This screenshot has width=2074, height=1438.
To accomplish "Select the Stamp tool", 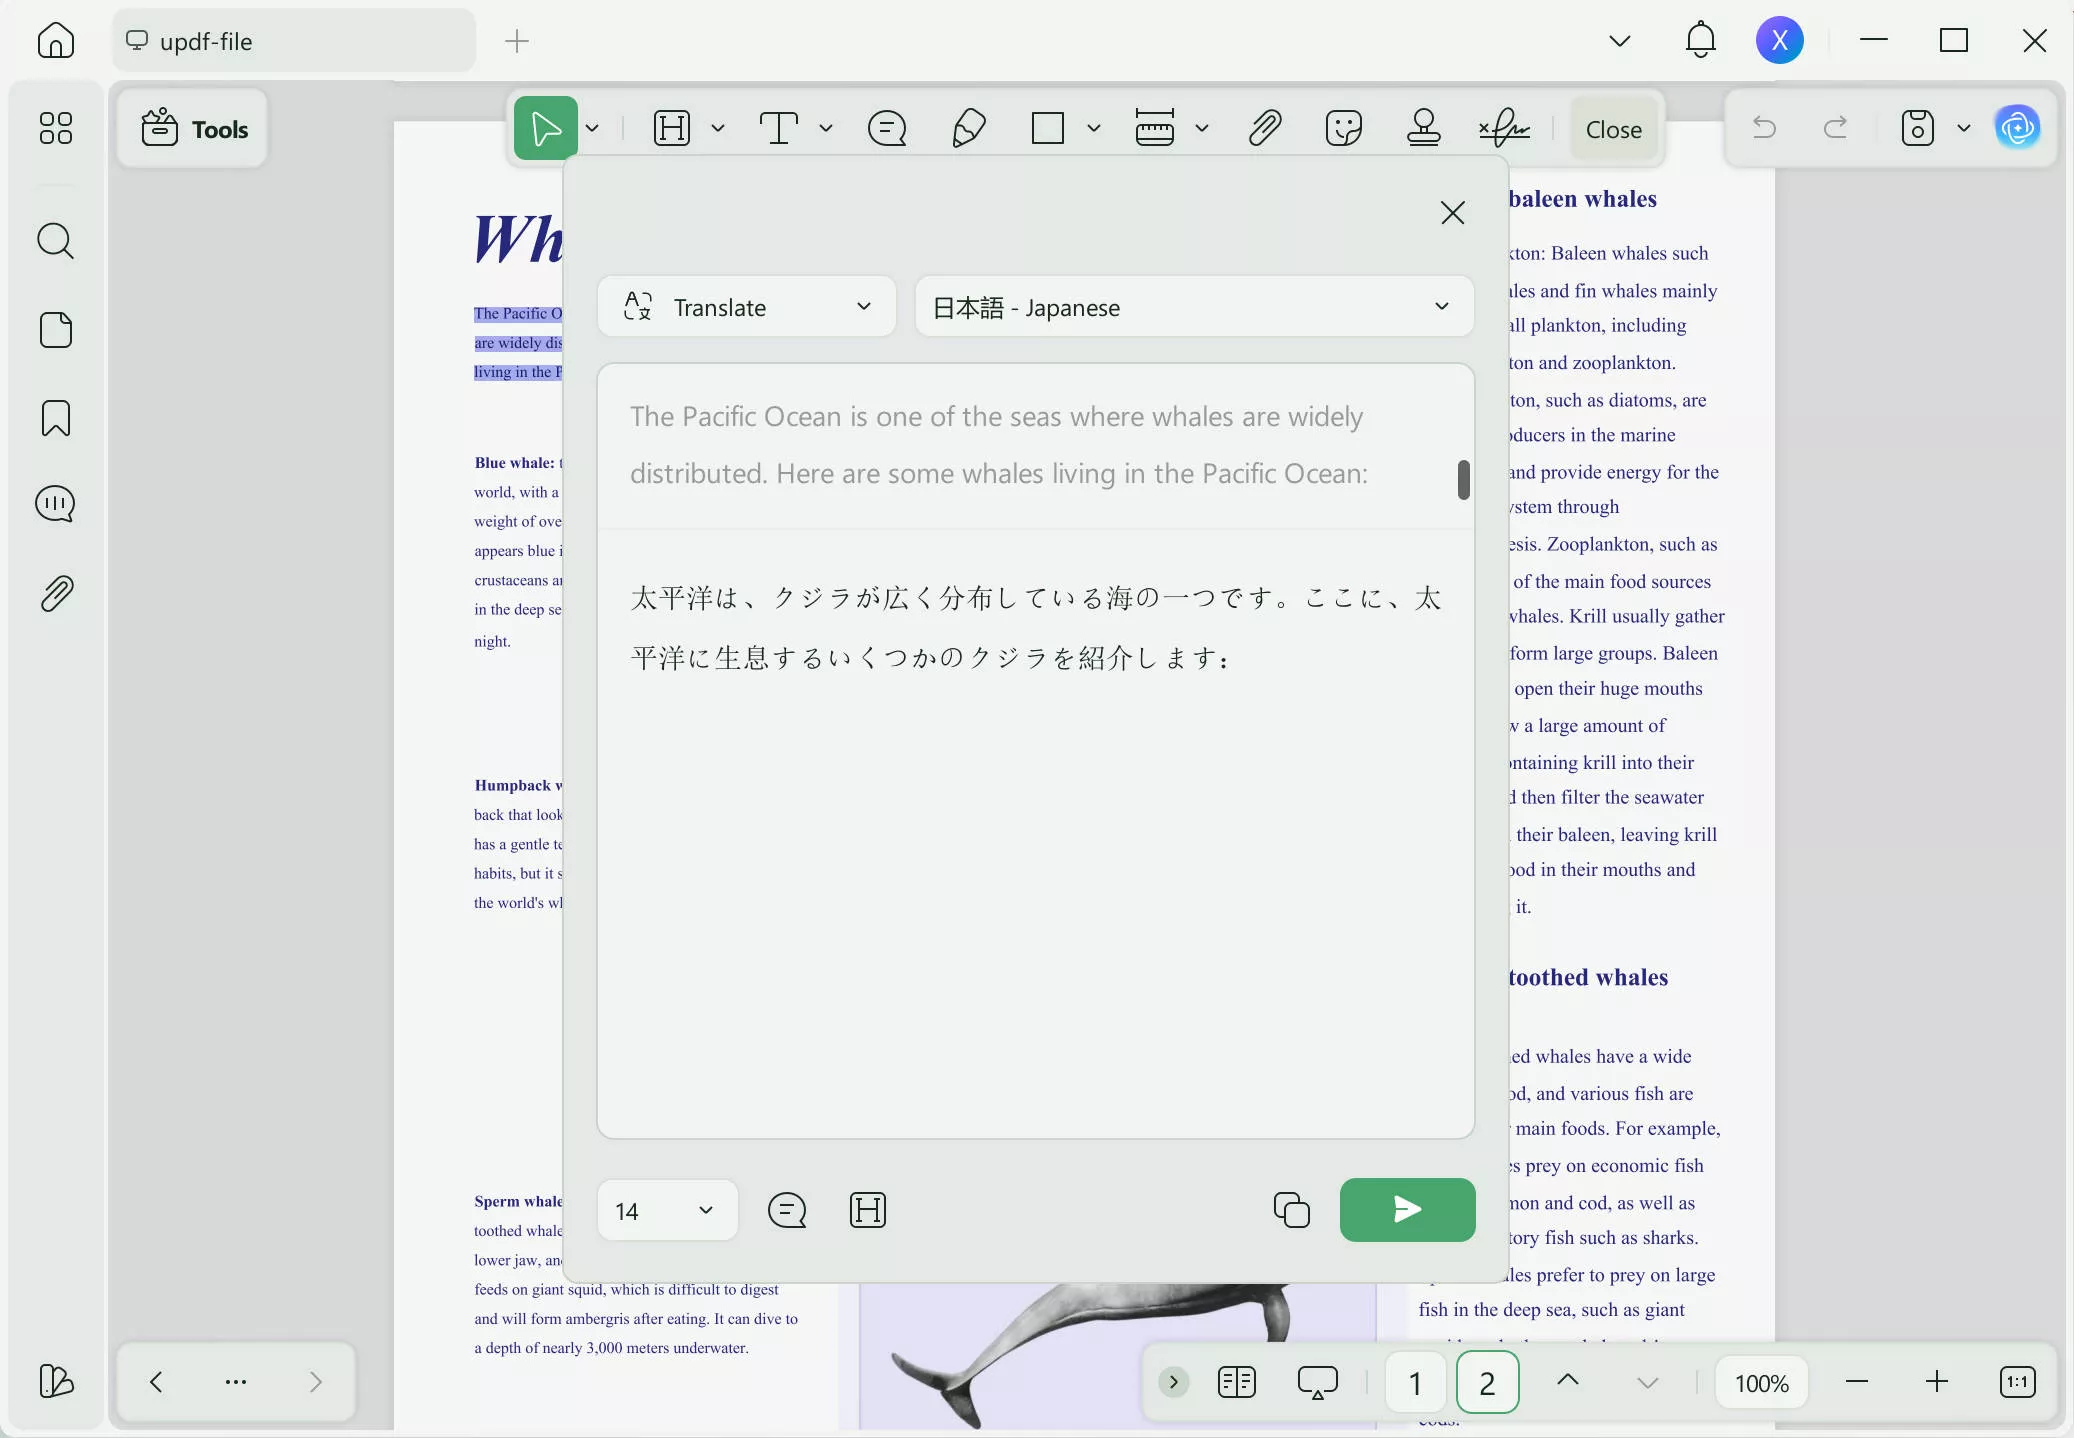I will click(1423, 128).
